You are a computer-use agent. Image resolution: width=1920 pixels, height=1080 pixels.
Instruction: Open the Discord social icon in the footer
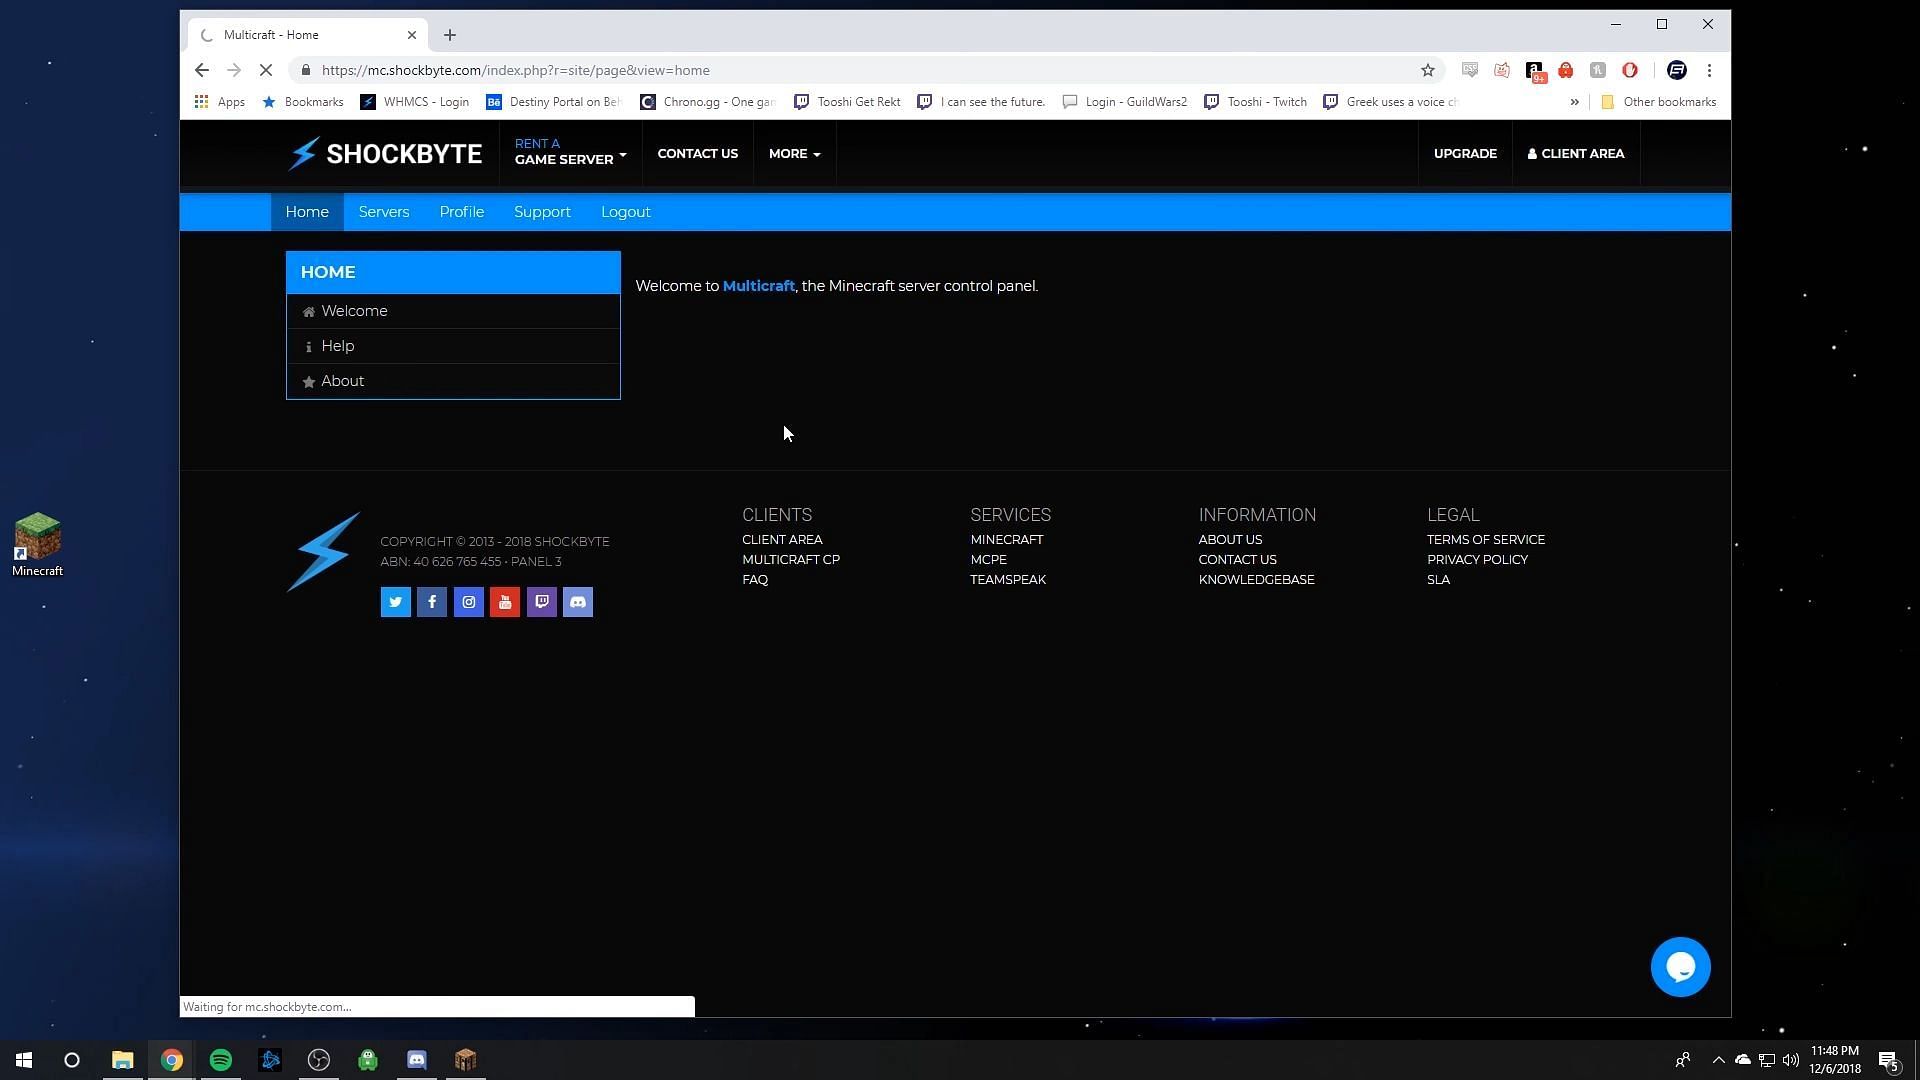[x=578, y=602]
